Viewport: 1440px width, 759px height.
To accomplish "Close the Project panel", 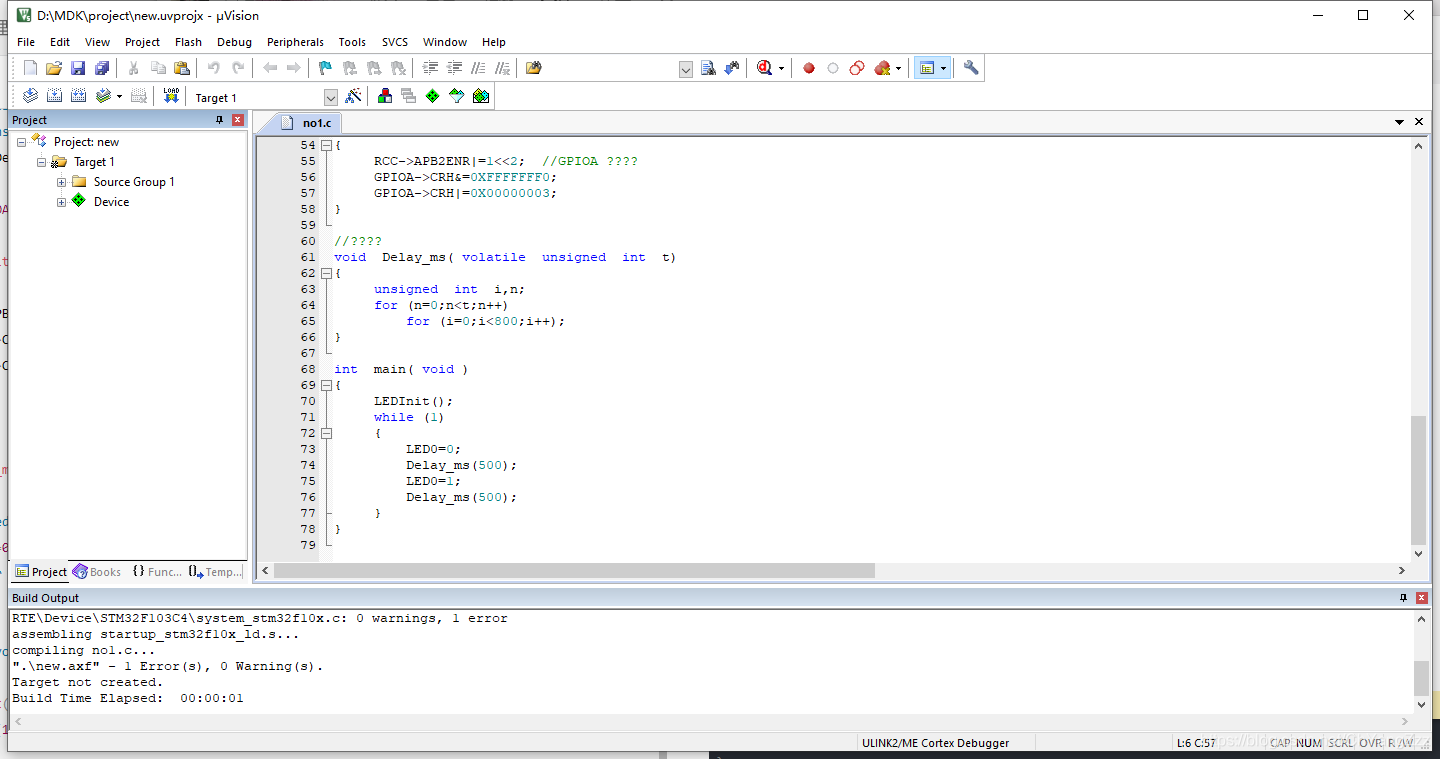I will (x=238, y=120).
